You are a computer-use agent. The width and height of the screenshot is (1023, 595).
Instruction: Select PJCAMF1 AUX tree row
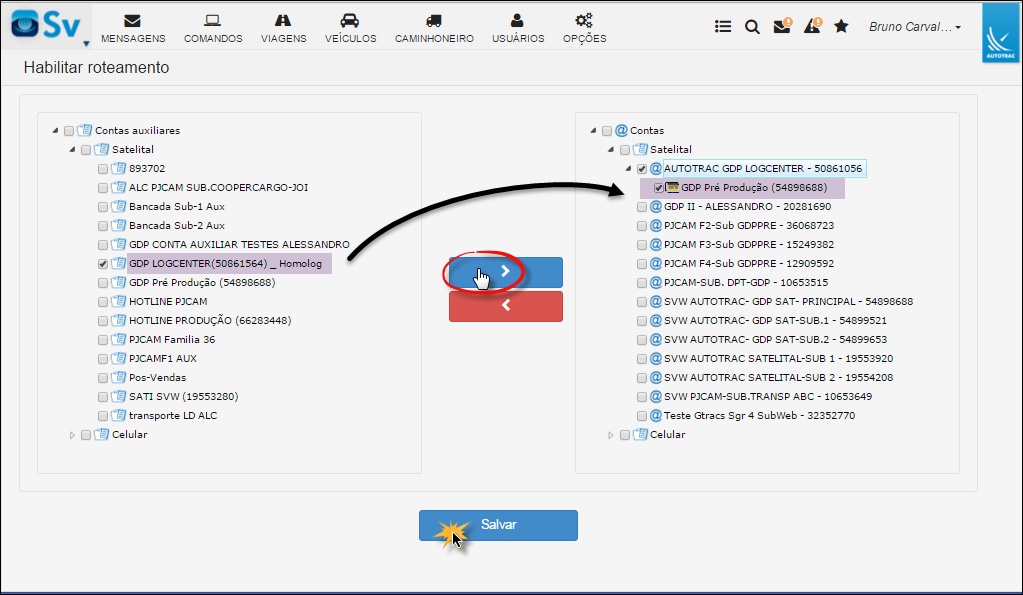coord(163,358)
